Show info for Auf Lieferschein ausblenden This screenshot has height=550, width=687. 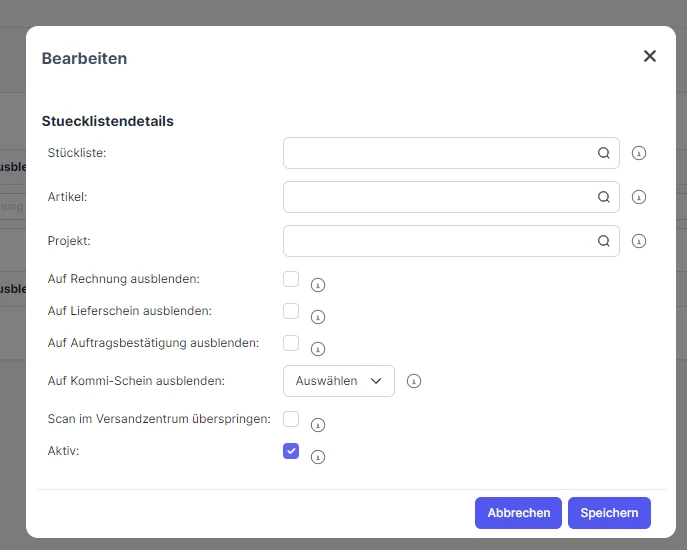pos(318,317)
